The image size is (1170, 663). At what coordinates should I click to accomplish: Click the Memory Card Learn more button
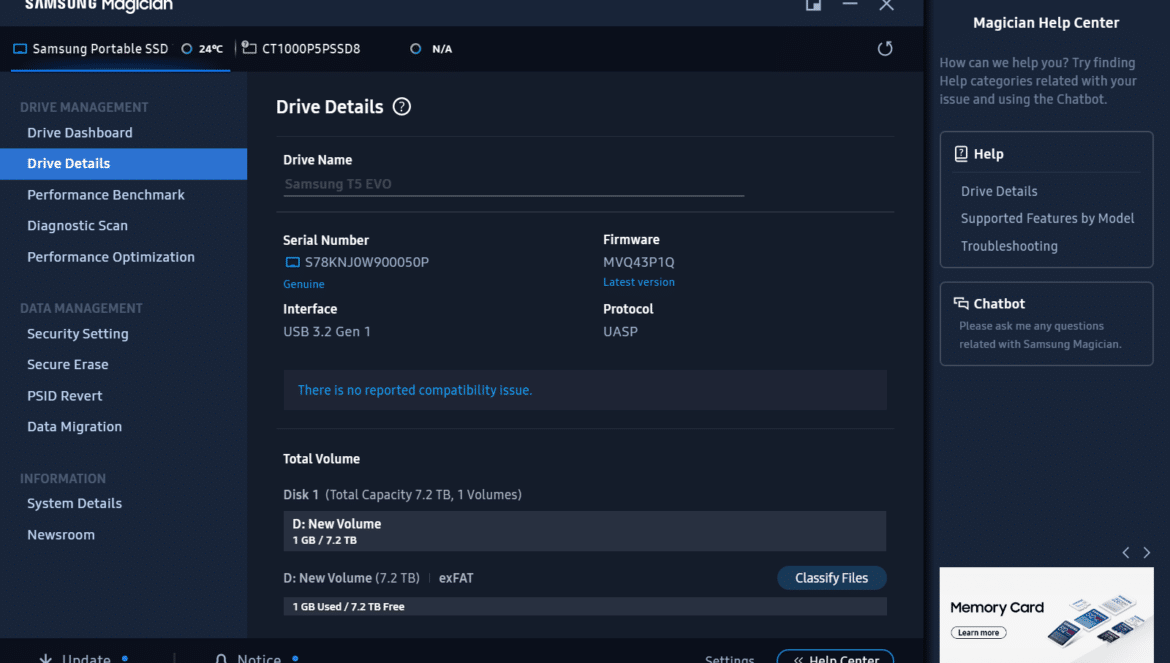point(978,632)
